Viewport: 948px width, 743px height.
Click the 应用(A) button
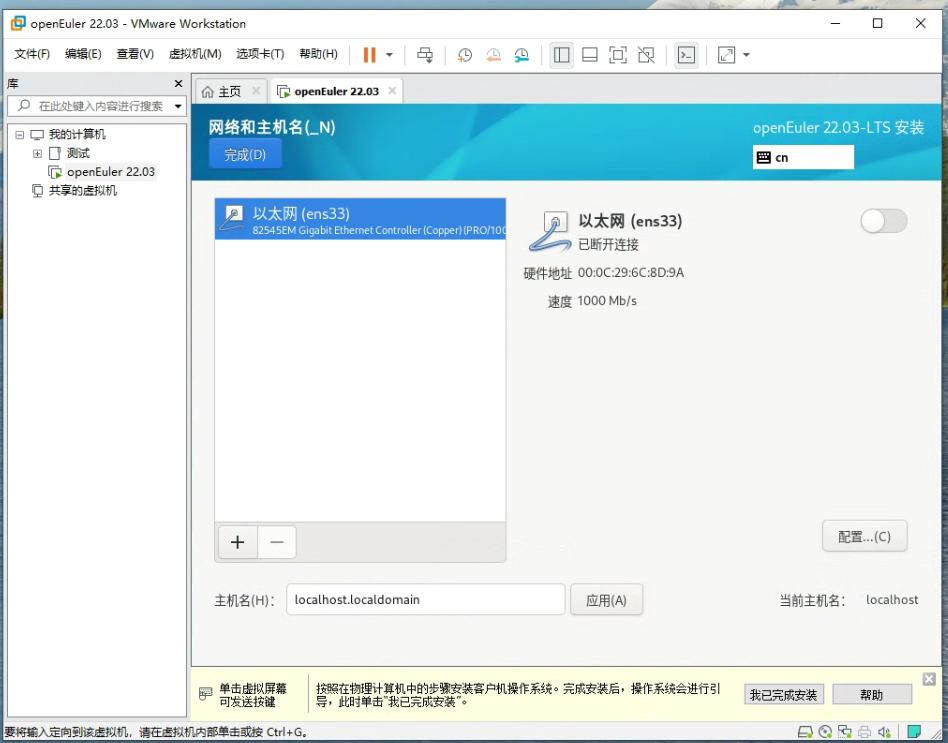[x=606, y=600]
